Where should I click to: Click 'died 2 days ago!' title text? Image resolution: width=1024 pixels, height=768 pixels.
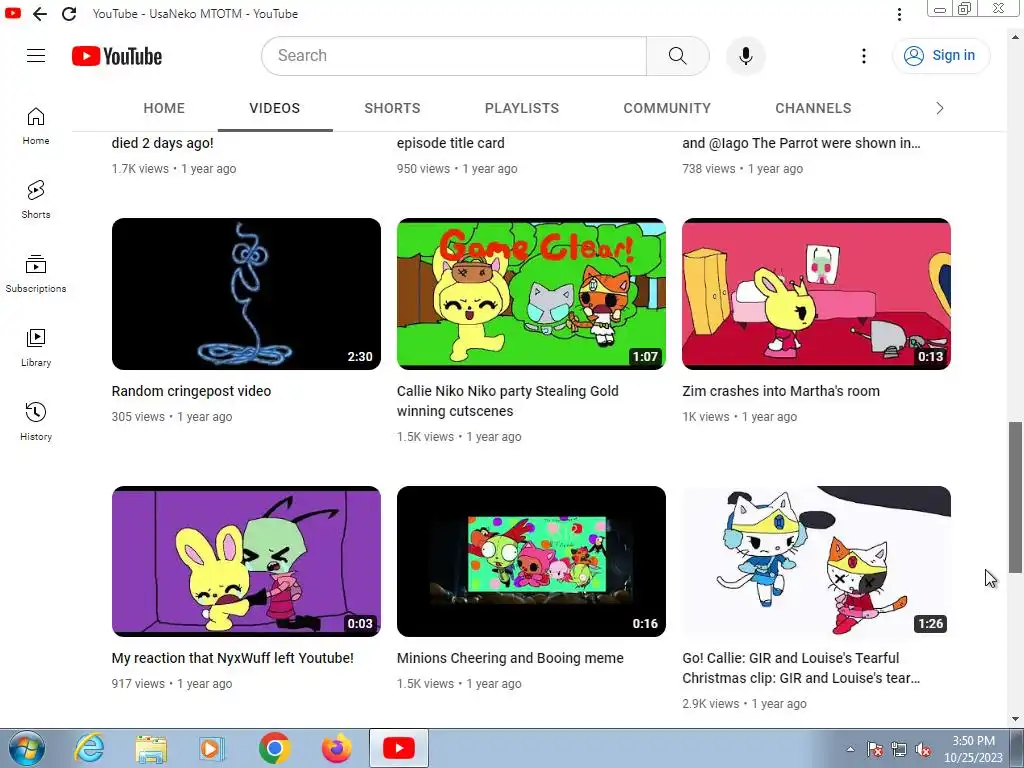pos(163,143)
